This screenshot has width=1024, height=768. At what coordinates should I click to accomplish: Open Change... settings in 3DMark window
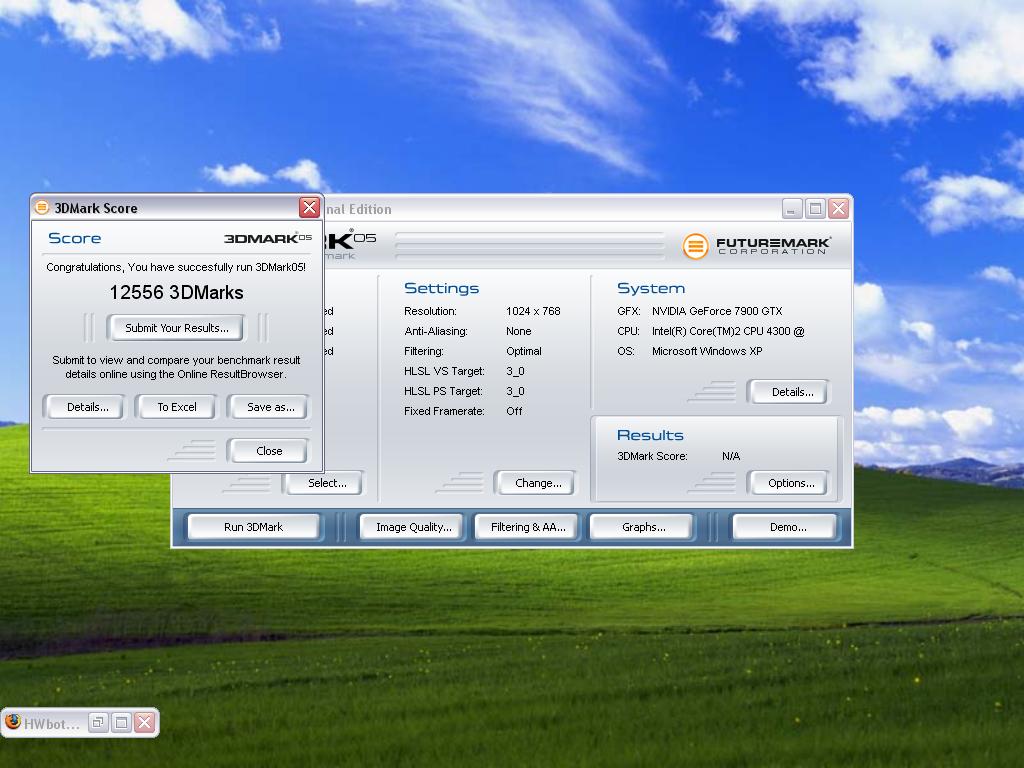[x=537, y=483]
